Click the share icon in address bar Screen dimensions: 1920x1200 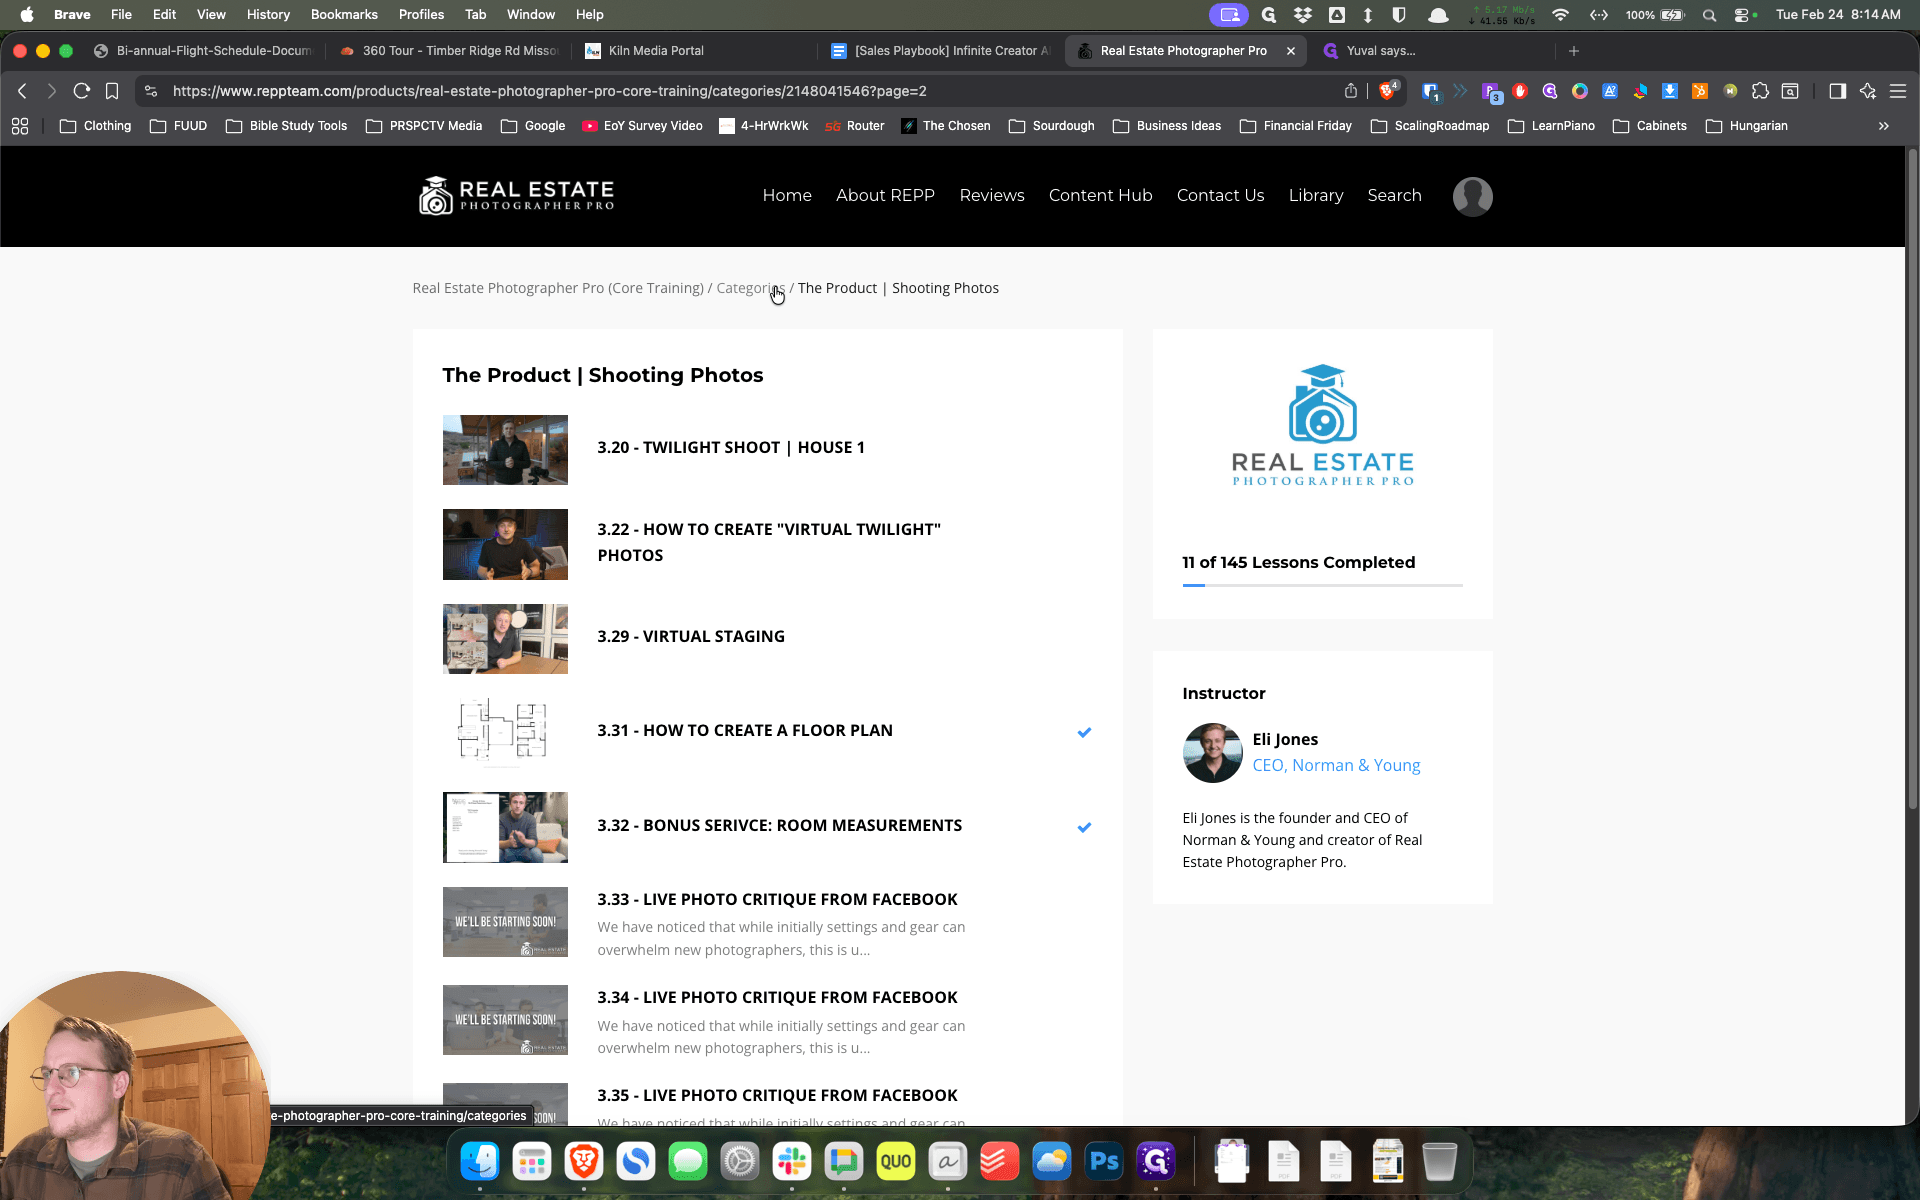point(1351,91)
